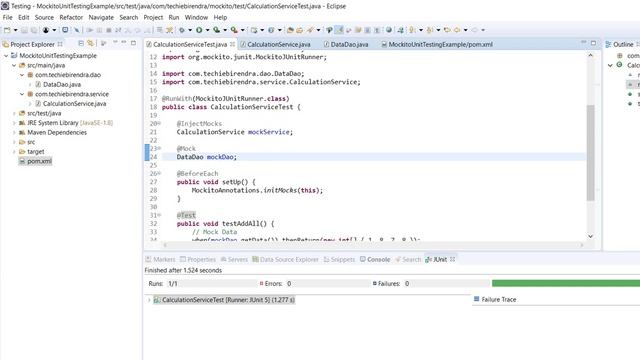Open the Markers view tab
This screenshot has height=360, width=640.
coord(160,259)
